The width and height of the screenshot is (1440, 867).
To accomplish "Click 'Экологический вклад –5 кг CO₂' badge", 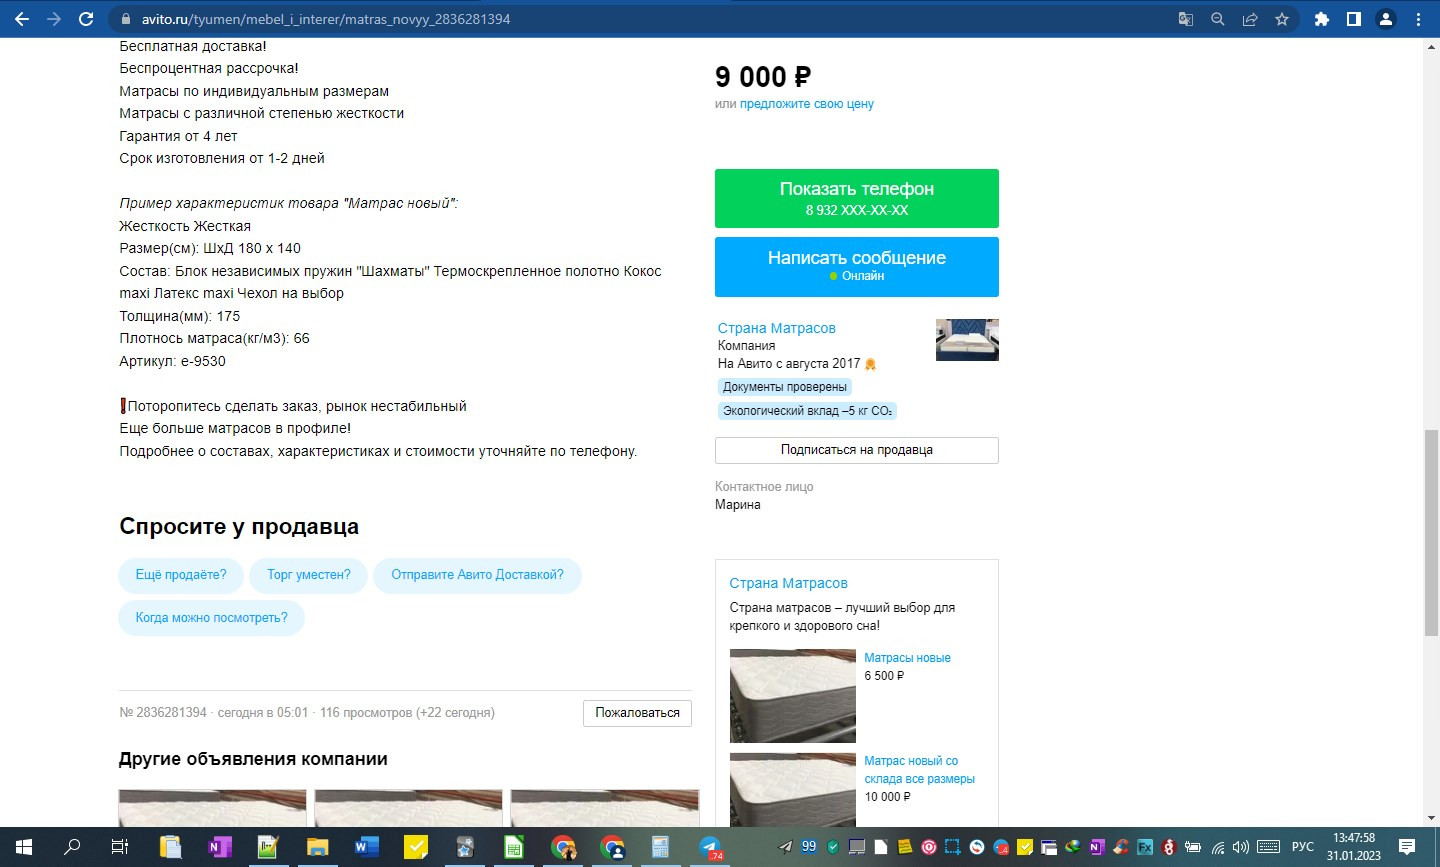I will click(807, 411).
